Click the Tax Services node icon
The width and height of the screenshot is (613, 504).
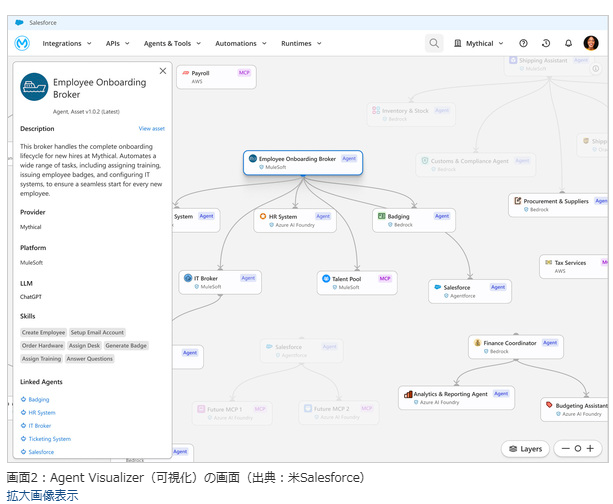548,262
